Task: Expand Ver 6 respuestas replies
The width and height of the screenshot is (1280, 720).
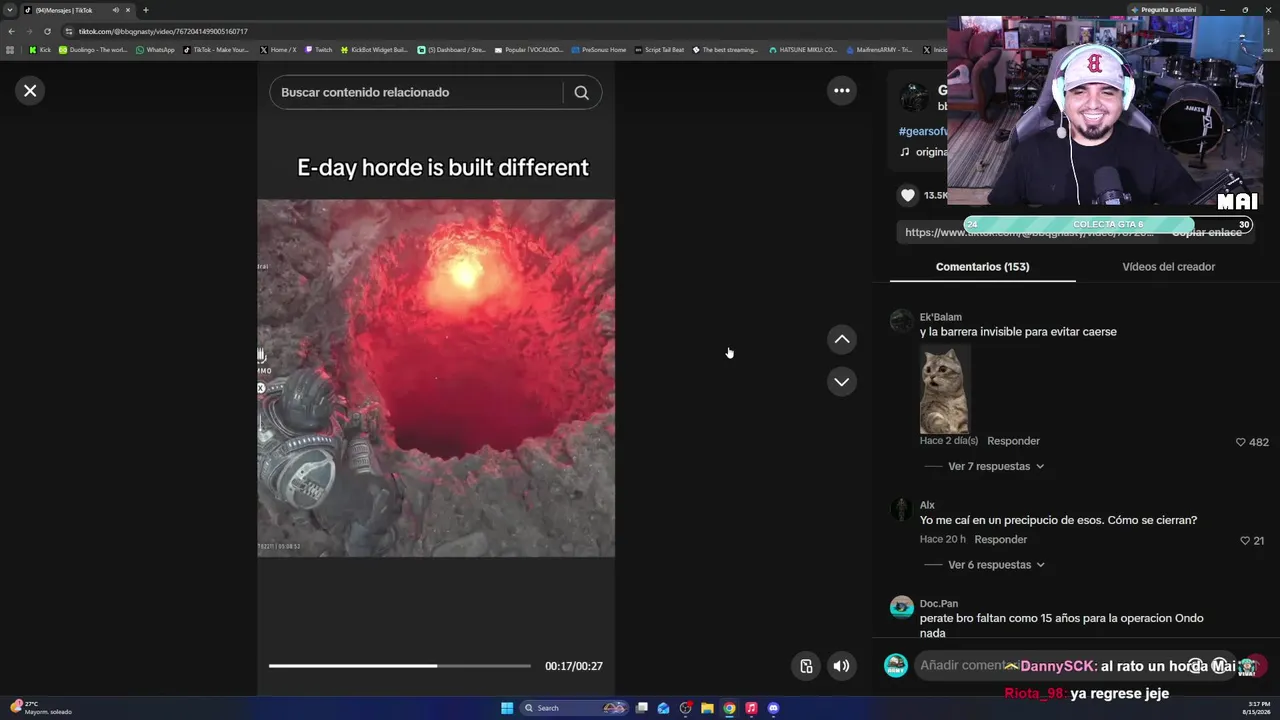Action: click(x=996, y=565)
